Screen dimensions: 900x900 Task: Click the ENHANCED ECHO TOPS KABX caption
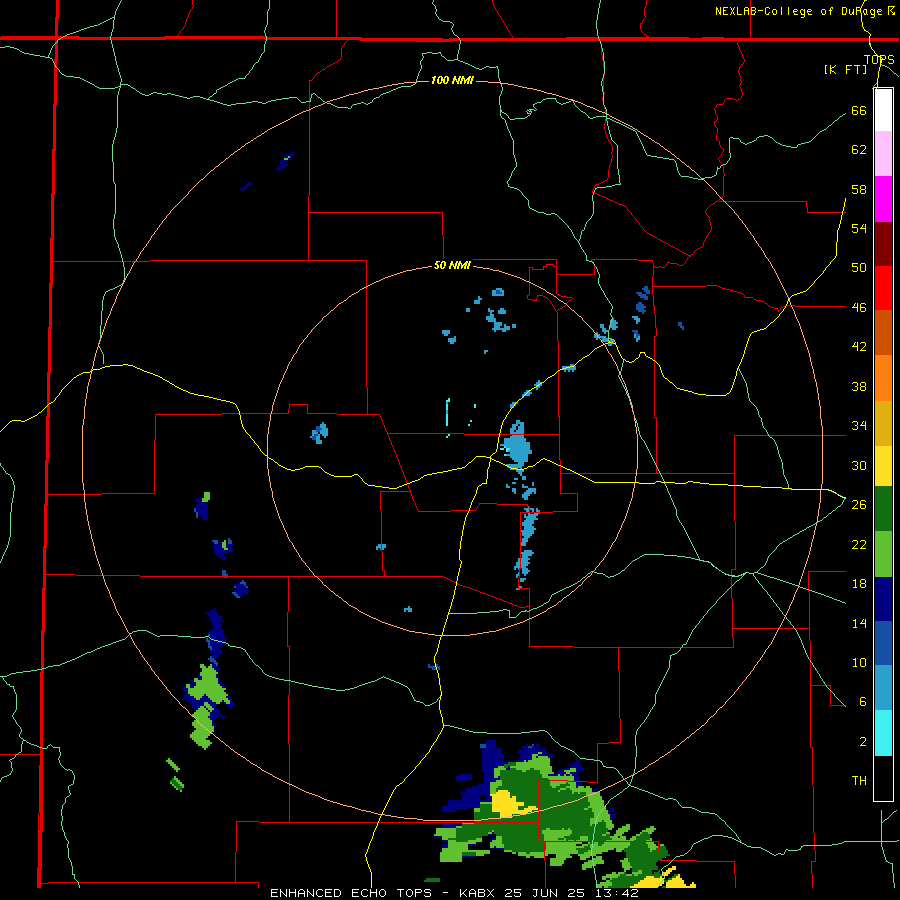[455, 893]
